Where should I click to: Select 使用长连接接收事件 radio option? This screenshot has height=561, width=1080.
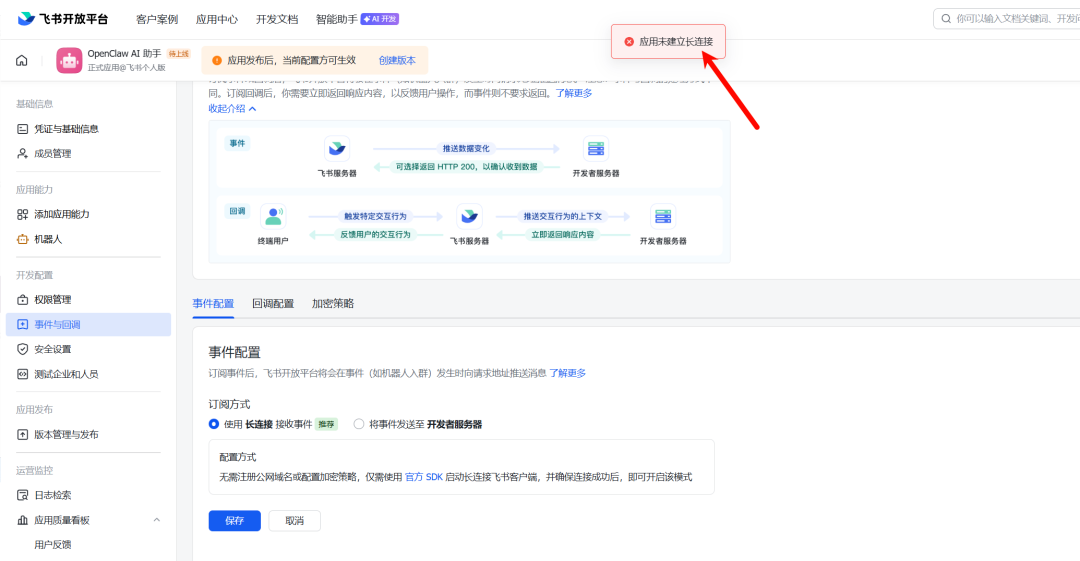(214, 424)
